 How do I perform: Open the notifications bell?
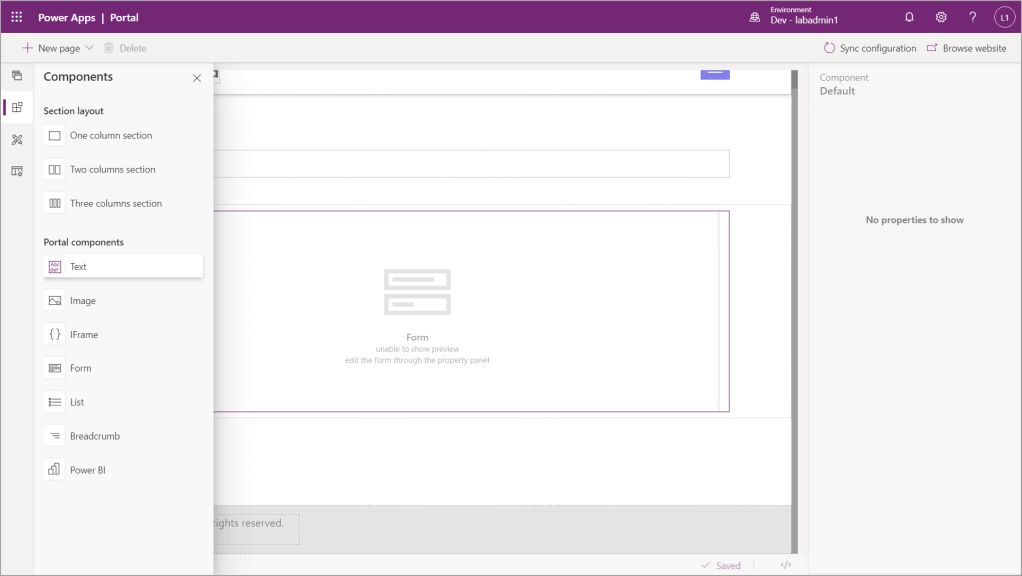[x=909, y=17]
